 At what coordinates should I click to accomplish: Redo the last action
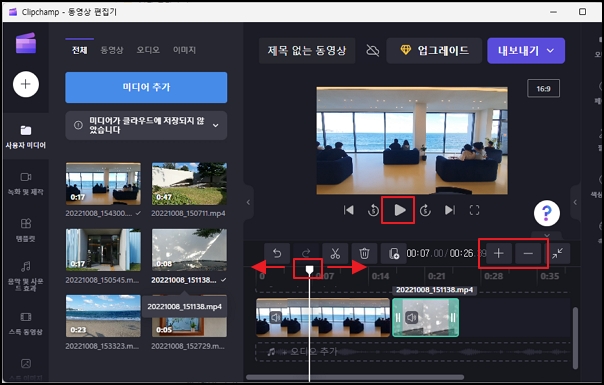click(306, 253)
